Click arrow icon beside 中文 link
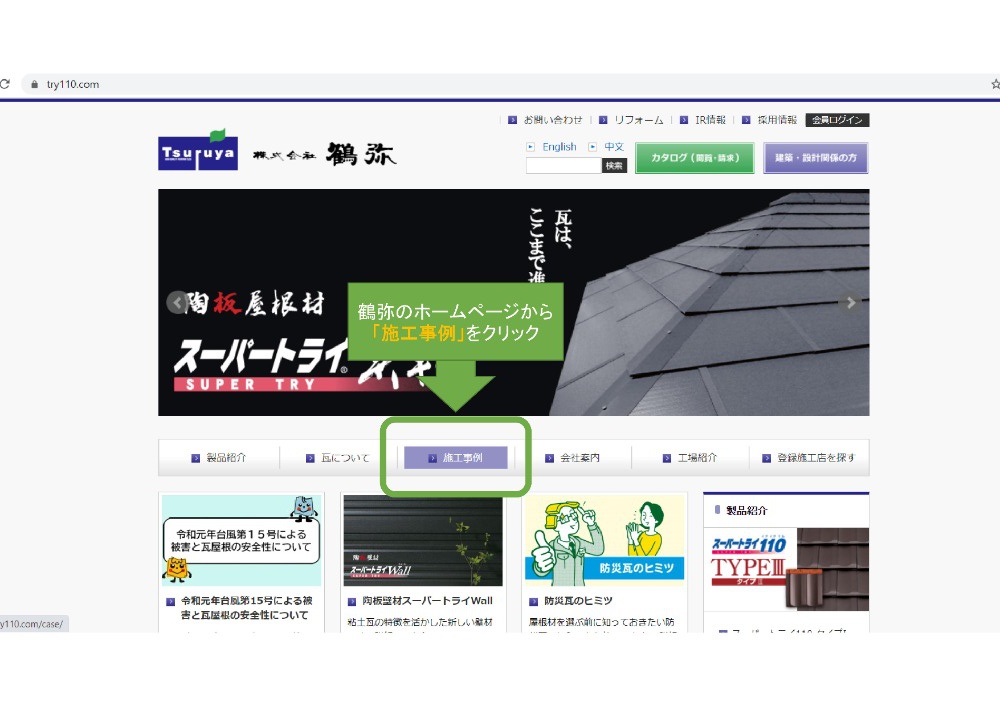The image size is (1000, 706). [x=592, y=147]
